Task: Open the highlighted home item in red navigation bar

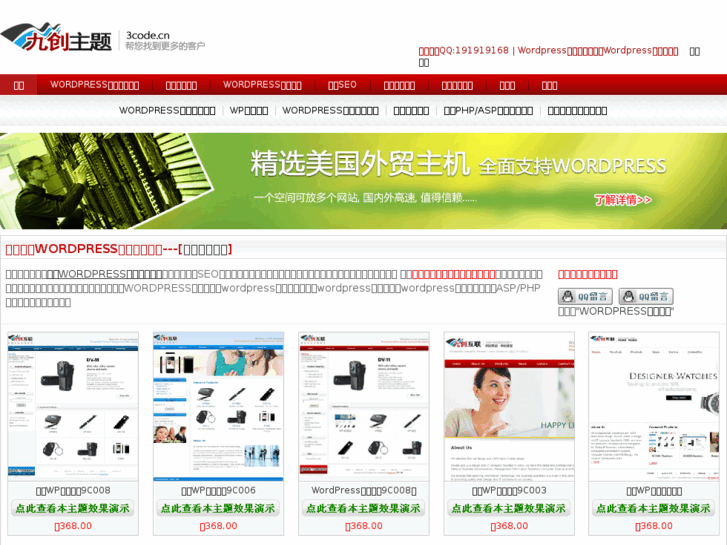Action: (19, 85)
